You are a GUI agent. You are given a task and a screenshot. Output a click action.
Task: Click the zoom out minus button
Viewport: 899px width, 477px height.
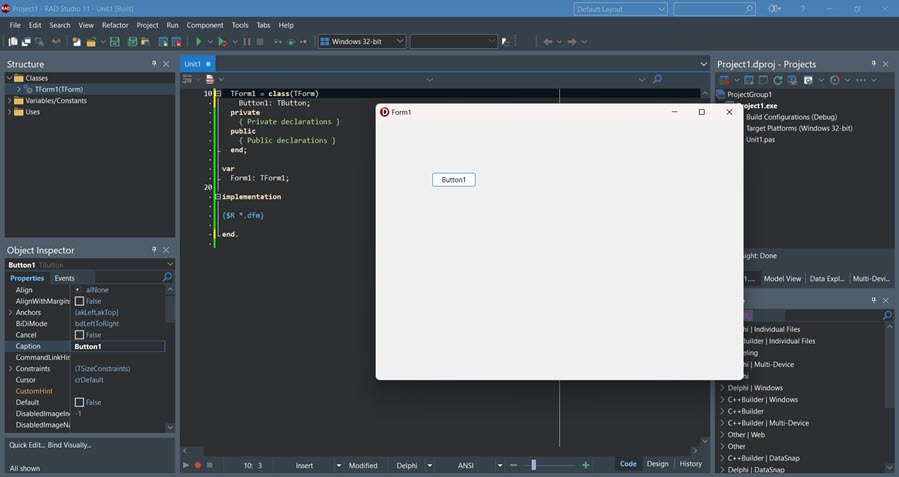pyautogui.click(x=514, y=465)
